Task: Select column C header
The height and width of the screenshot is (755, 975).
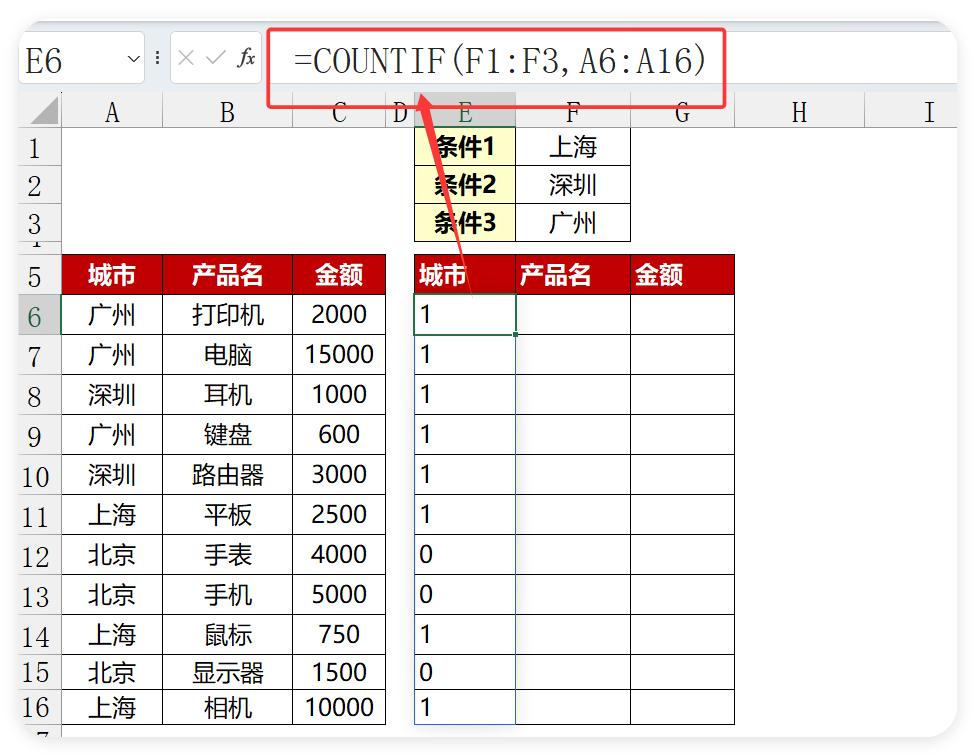Action: (339, 112)
